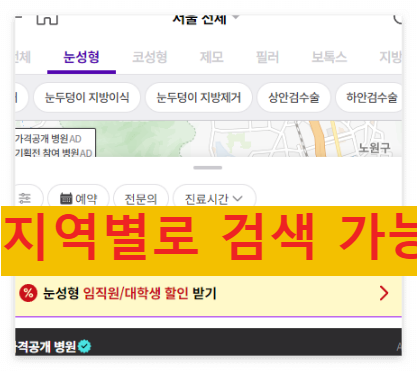417x371 pixels.
Task: Open the region selector dropdown in header
Action: [206, 19]
